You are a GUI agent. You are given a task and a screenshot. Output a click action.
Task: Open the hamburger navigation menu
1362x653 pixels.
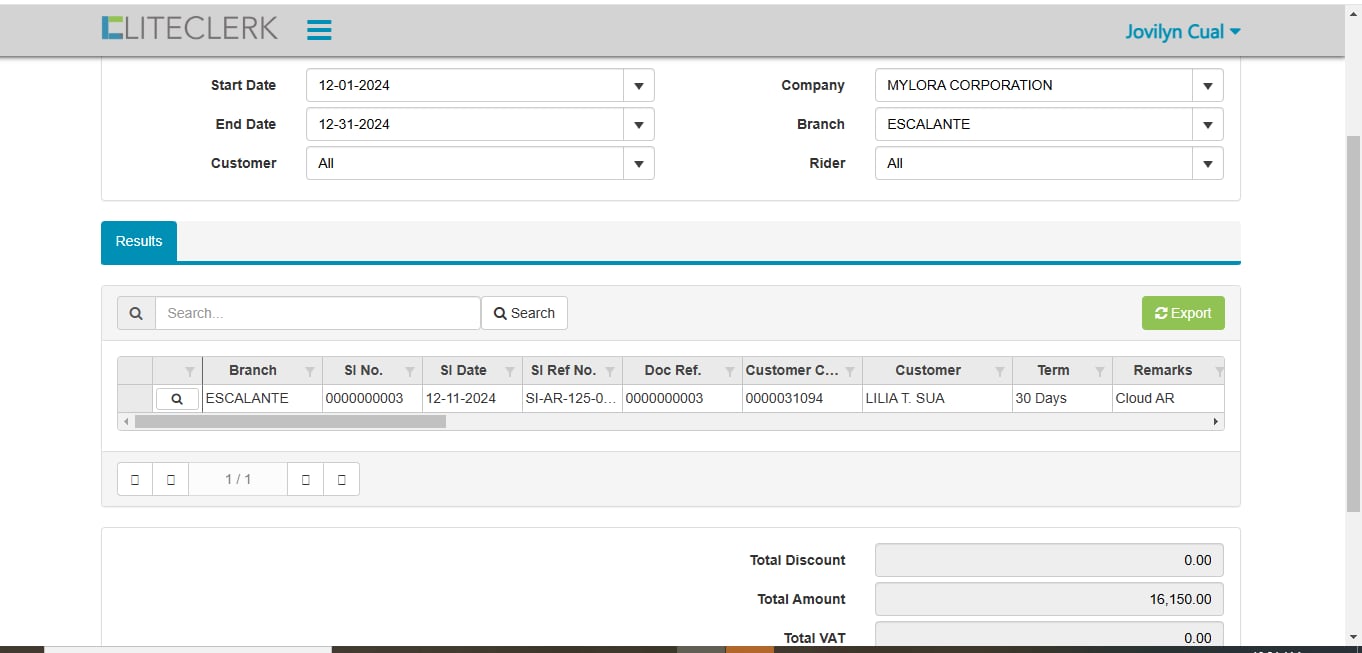point(319,30)
